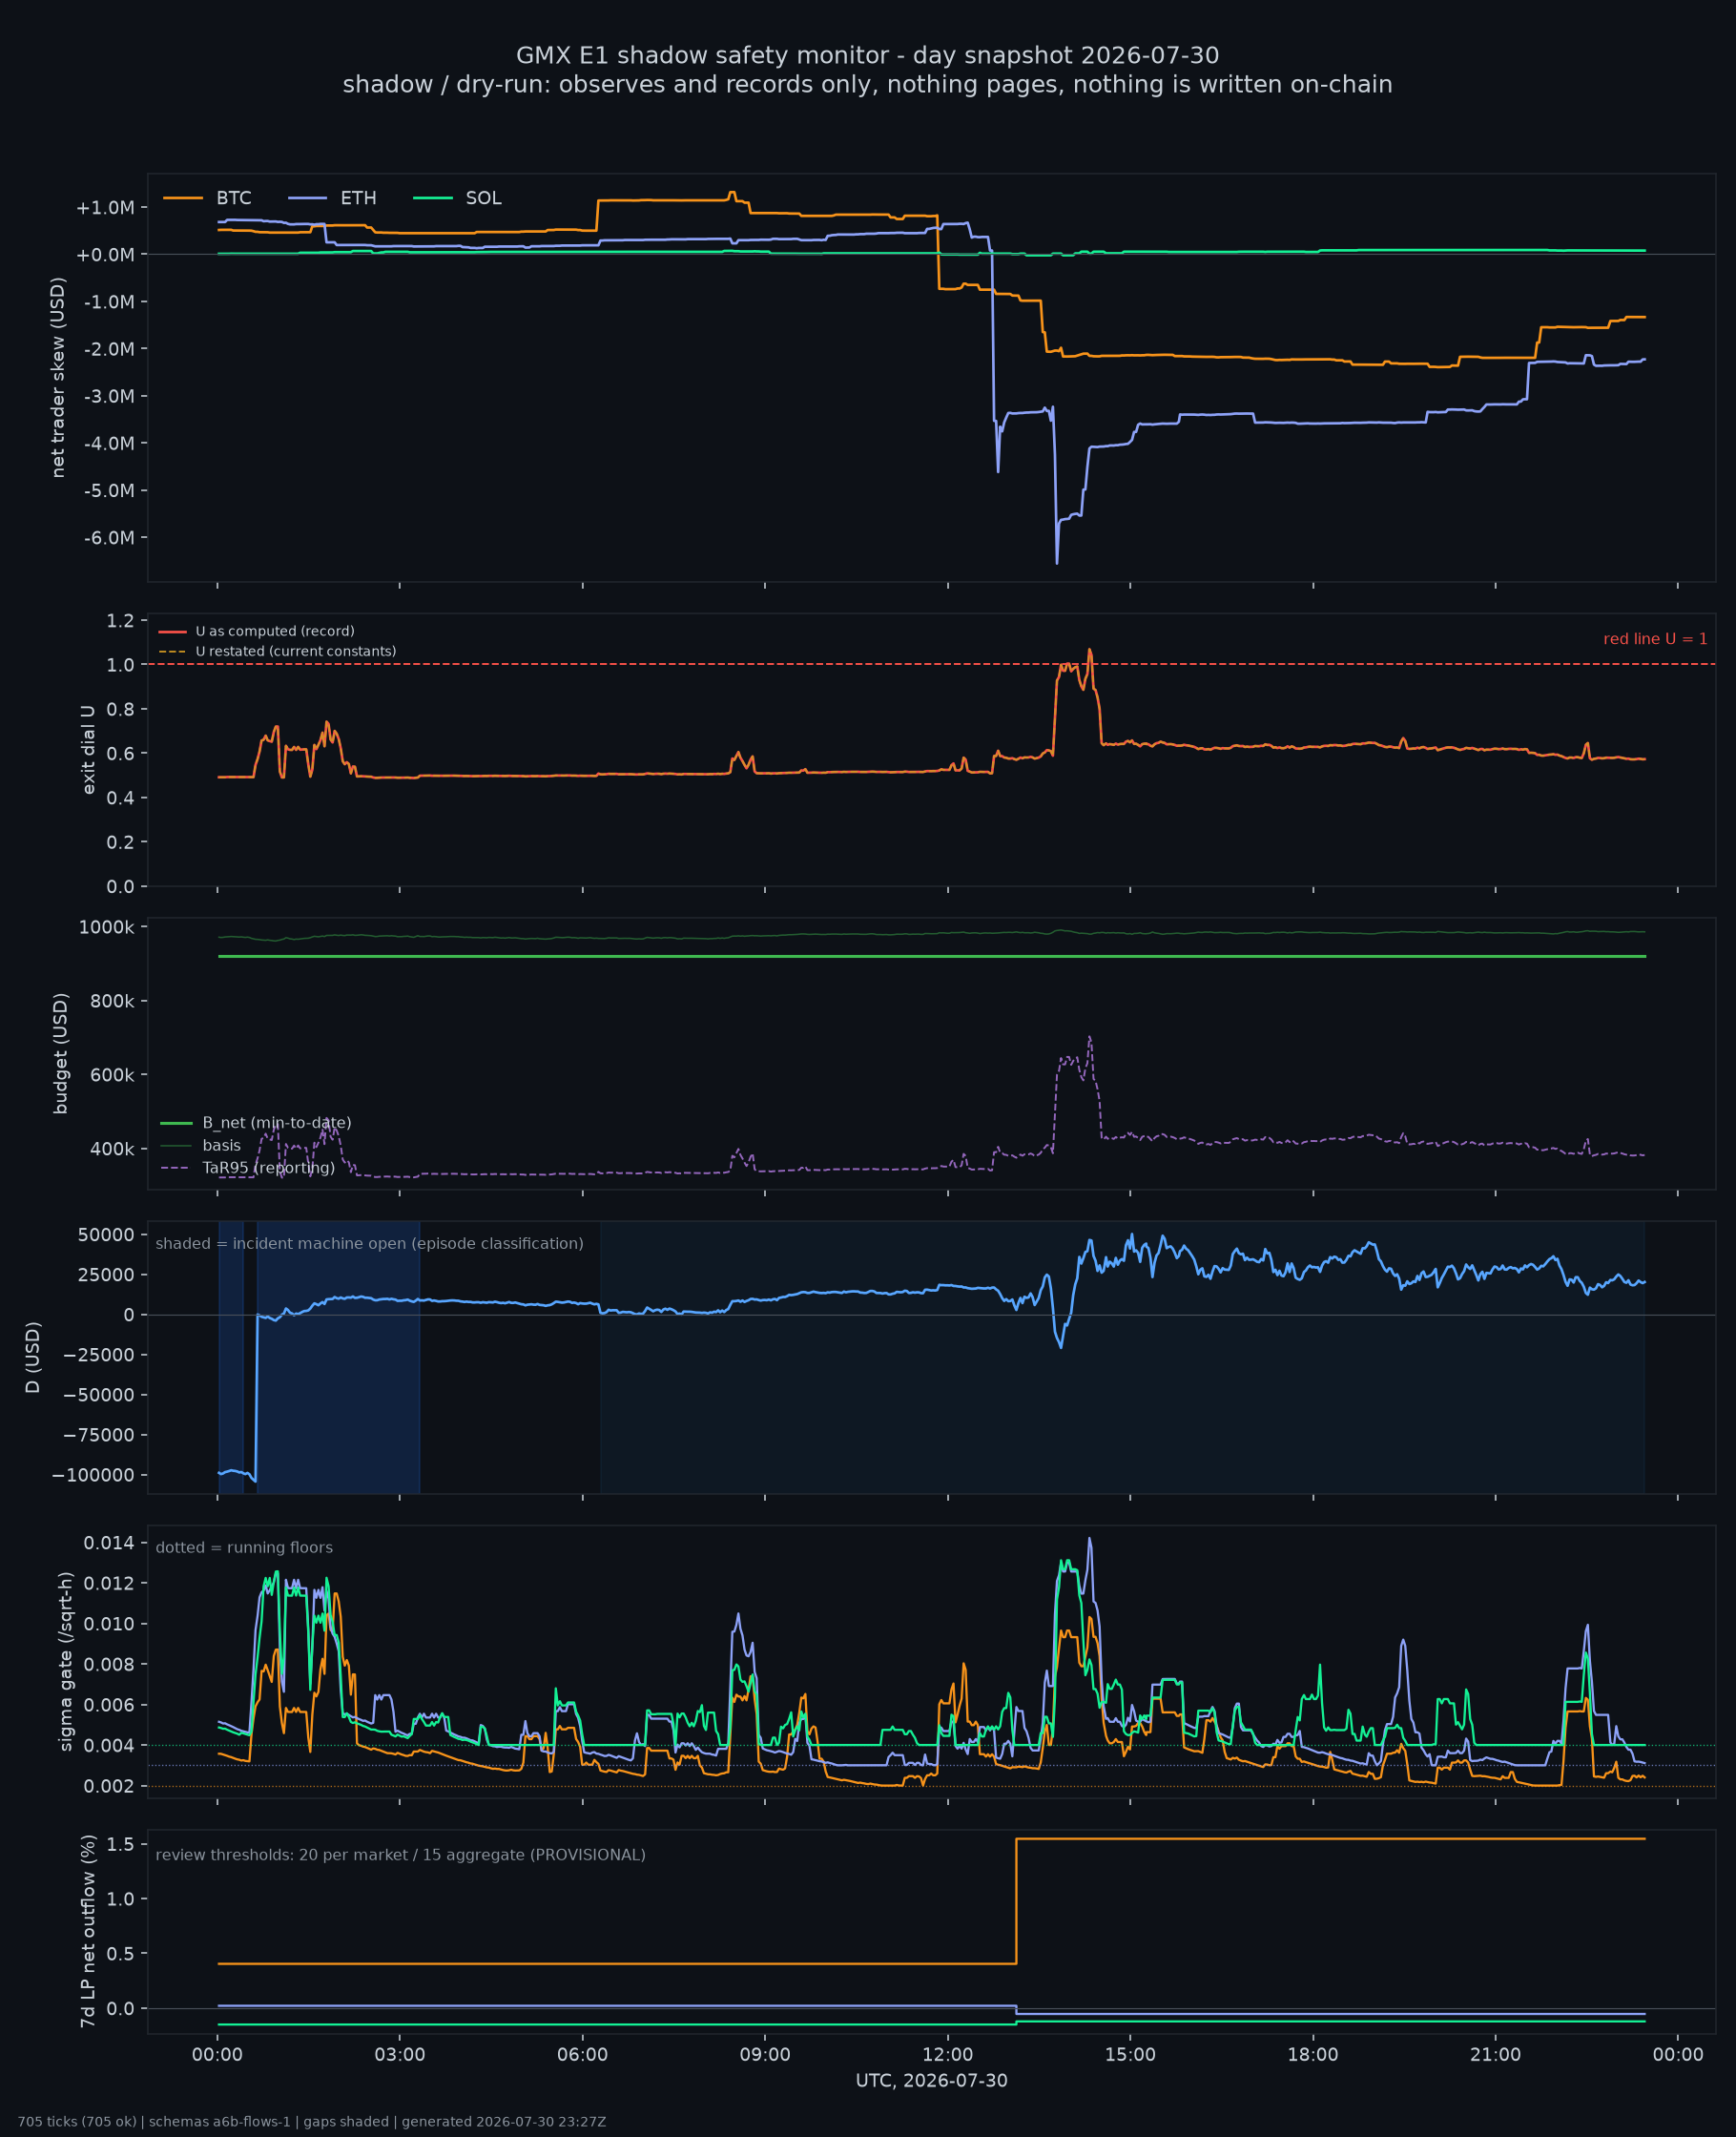Click the basis legend entry in budget panel
This screenshot has width=1736, height=2137.
point(201,1145)
